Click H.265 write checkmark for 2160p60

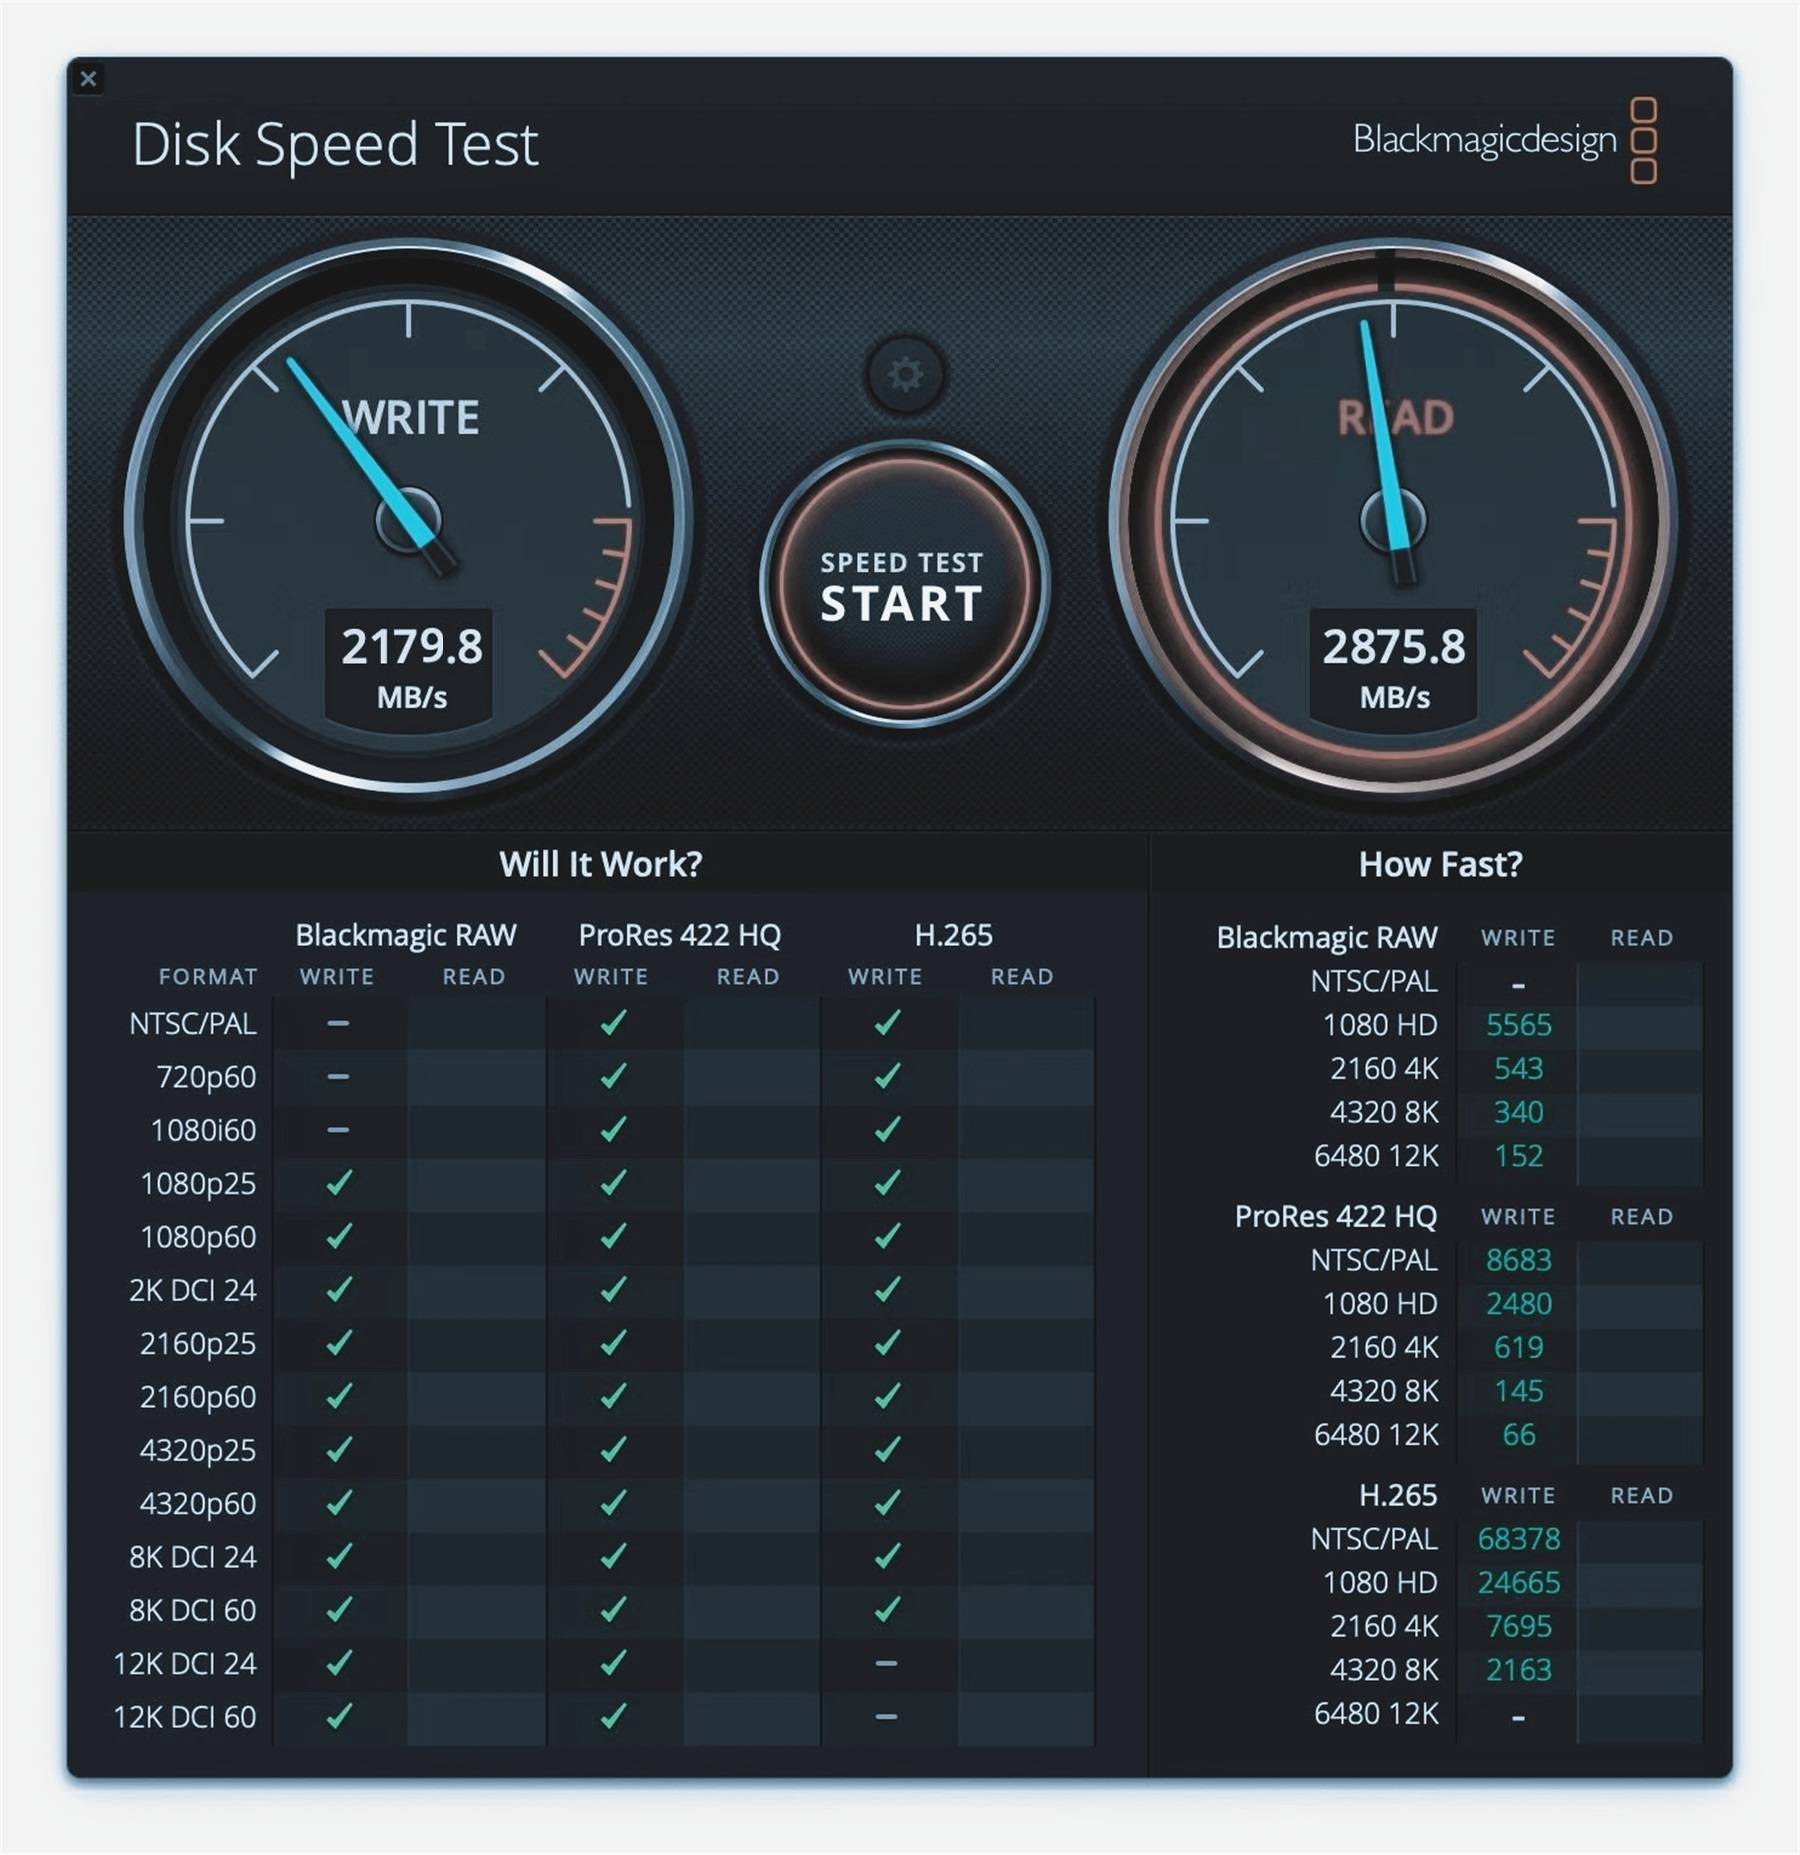click(887, 1396)
